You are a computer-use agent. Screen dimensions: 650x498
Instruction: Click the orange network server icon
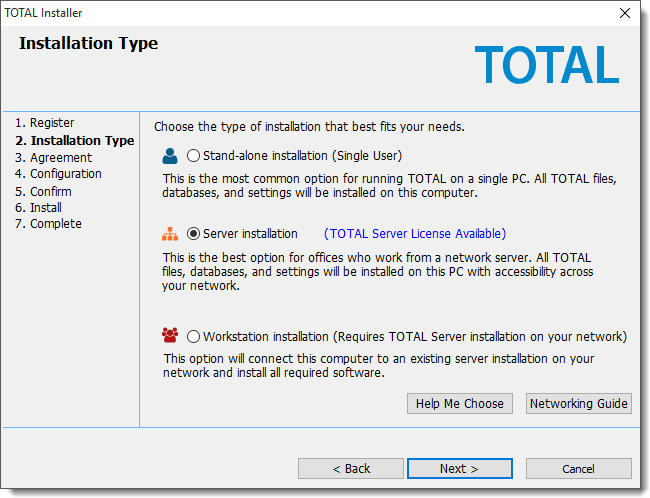click(170, 234)
